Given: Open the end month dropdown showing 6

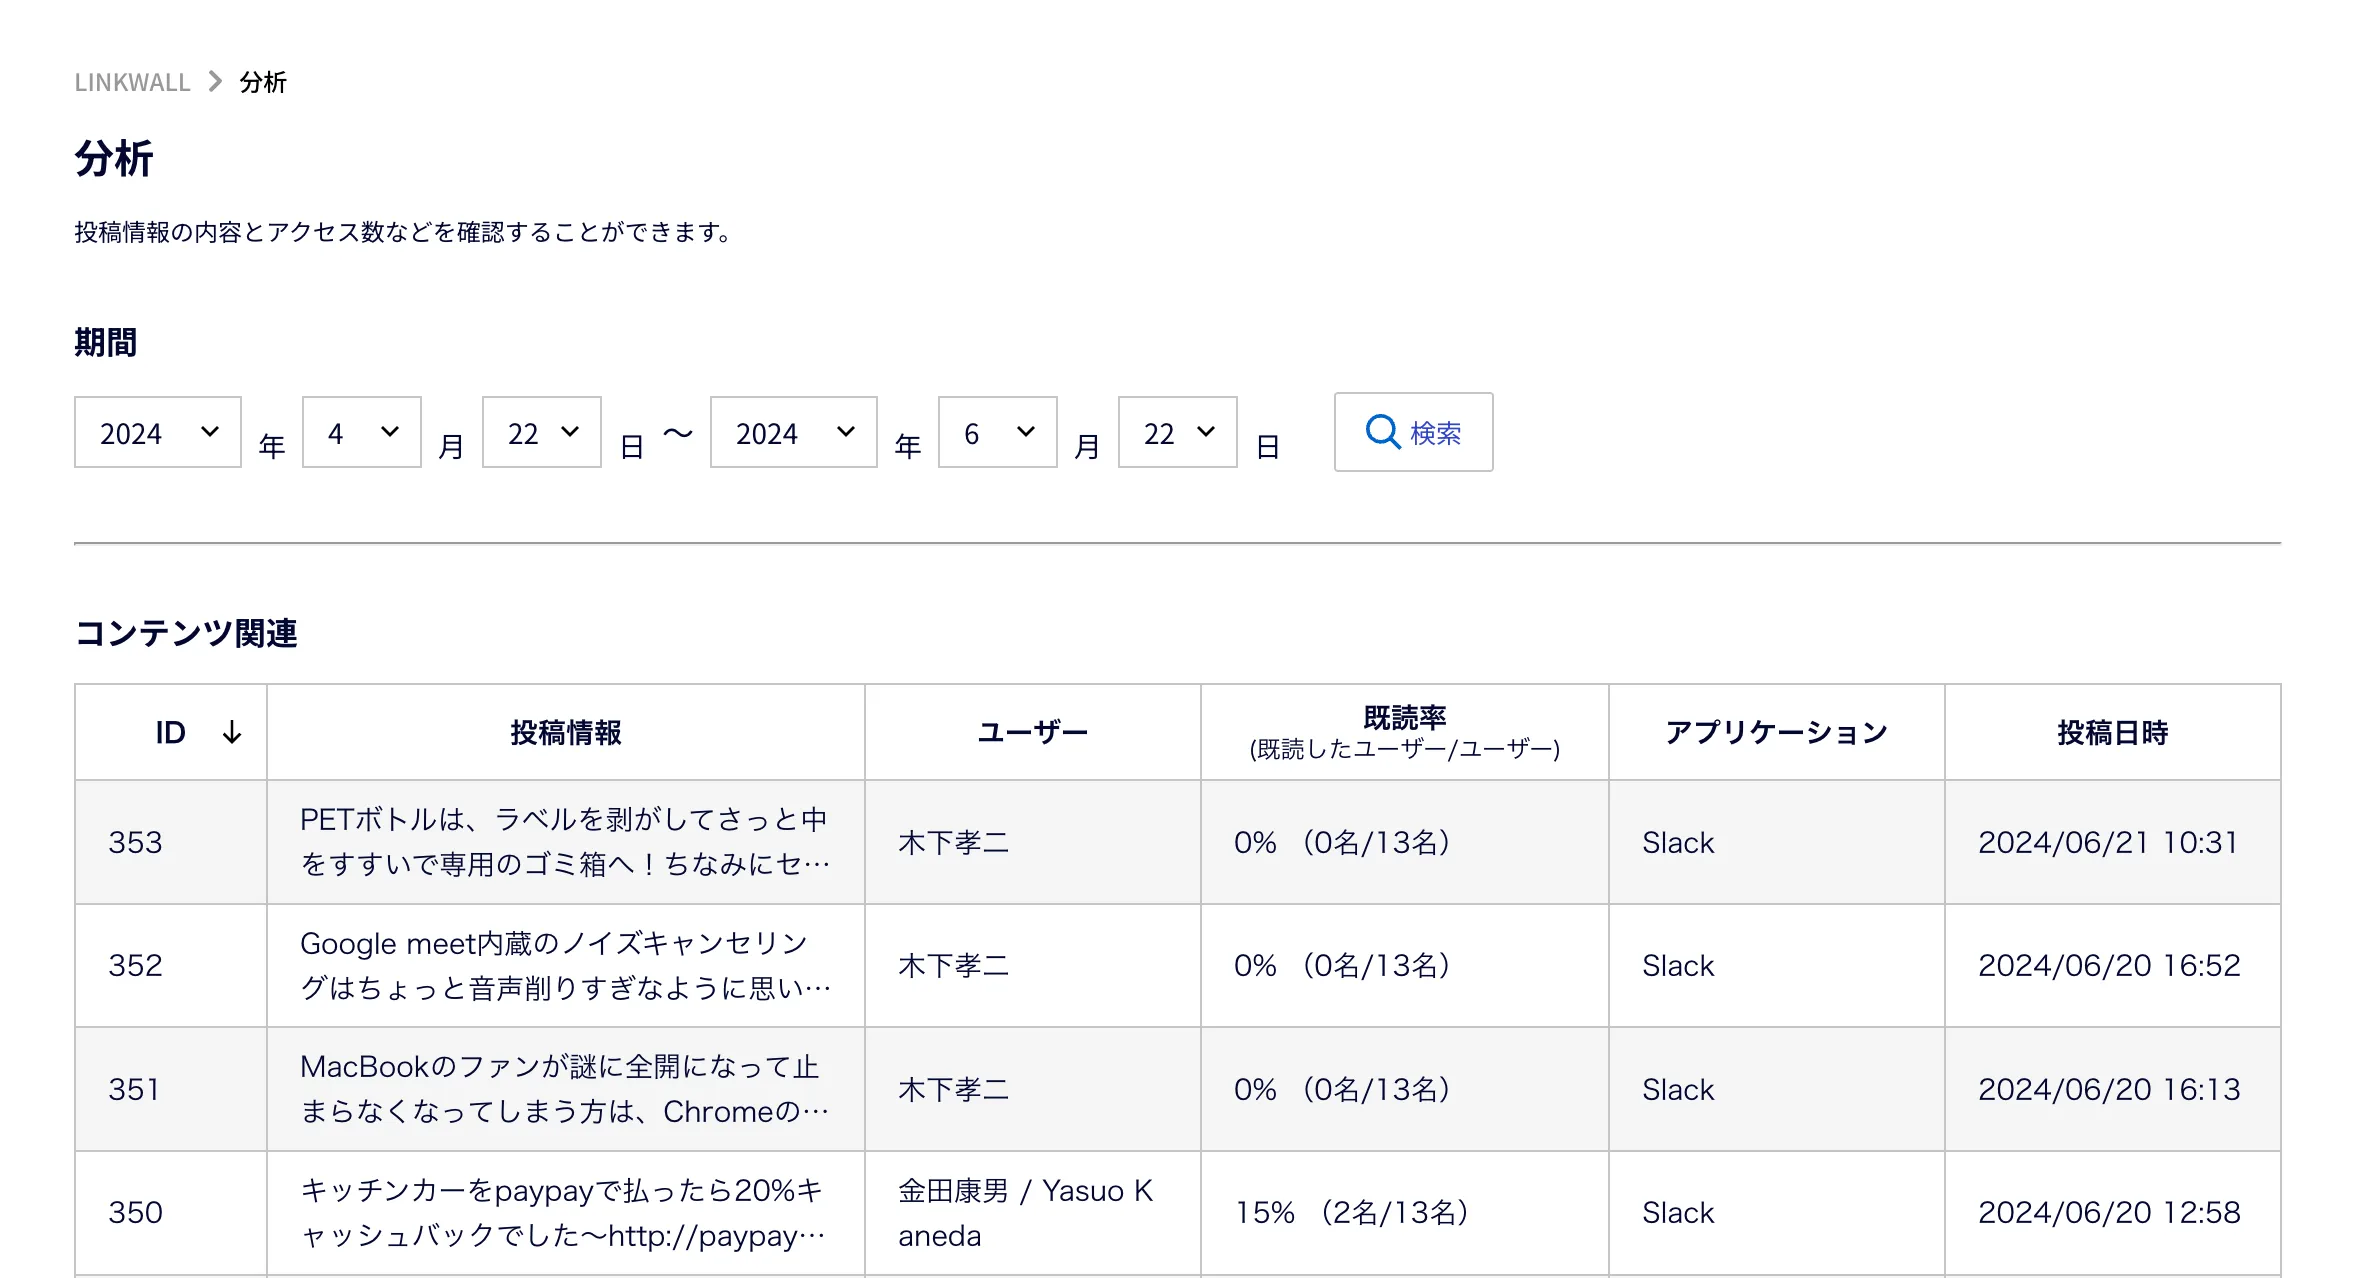Looking at the screenshot, I should (x=998, y=432).
